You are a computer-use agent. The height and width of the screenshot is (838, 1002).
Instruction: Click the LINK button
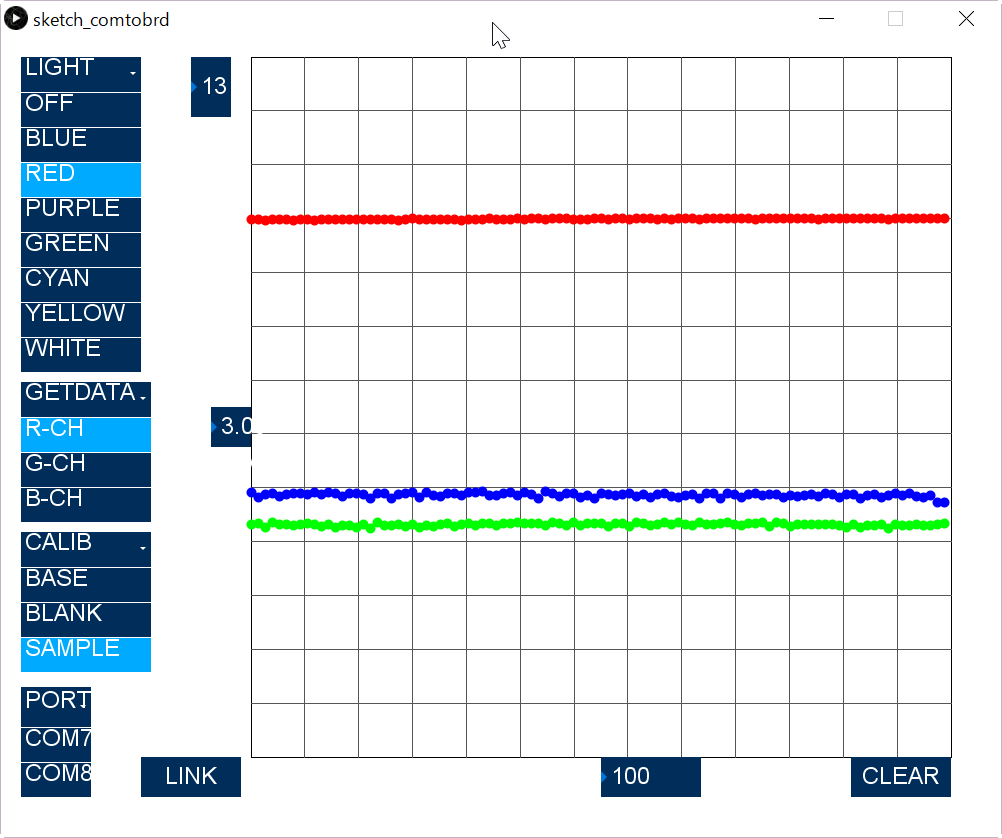pos(191,777)
